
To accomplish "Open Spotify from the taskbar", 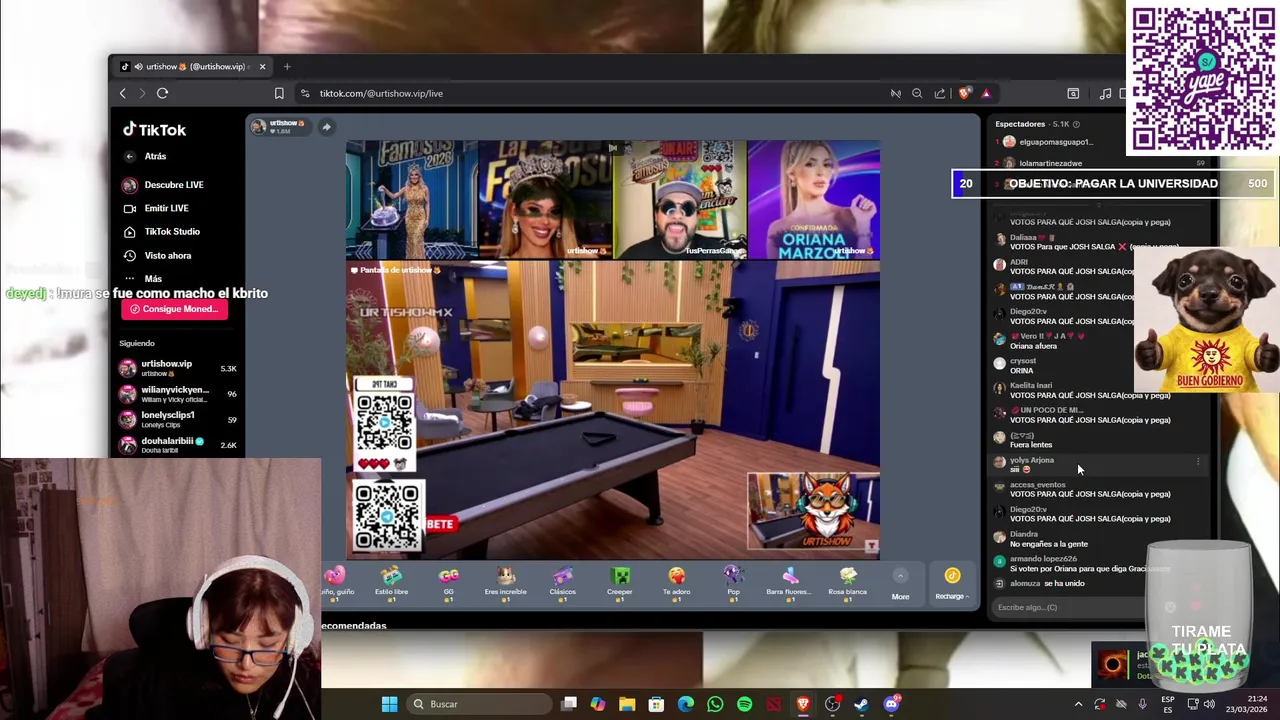I will [744, 704].
